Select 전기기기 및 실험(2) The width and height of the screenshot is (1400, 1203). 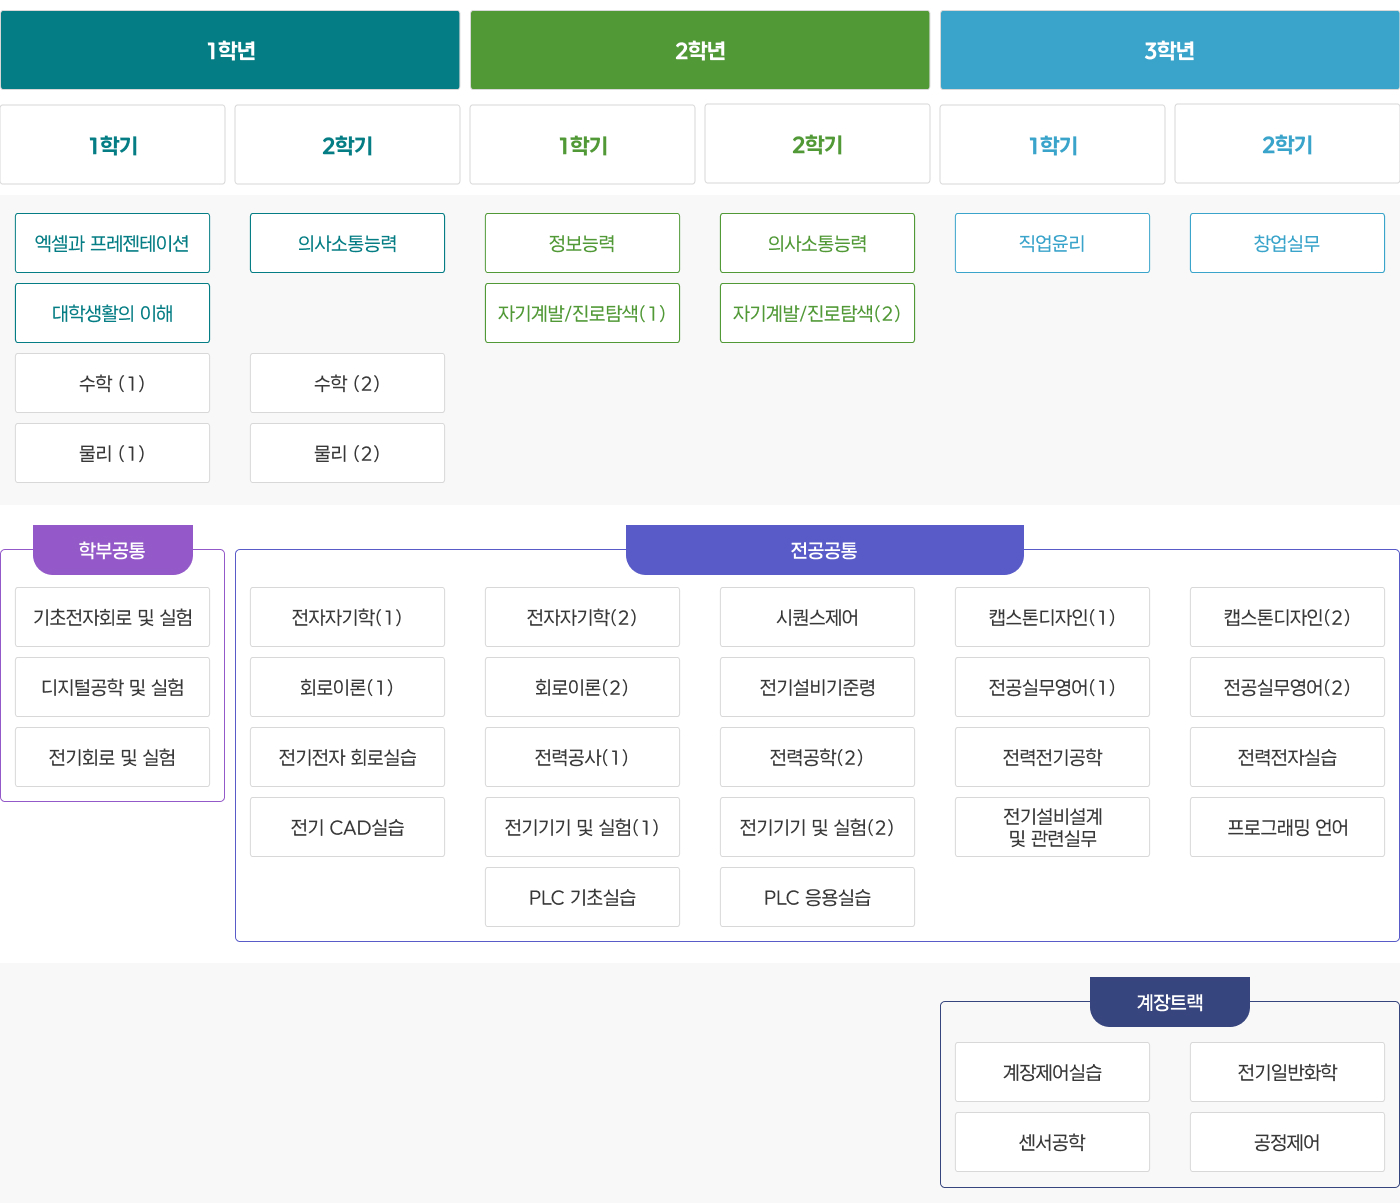click(x=817, y=827)
